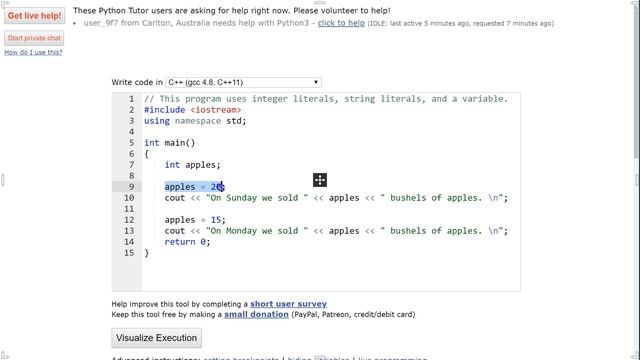The width and height of the screenshot is (640, 360).
Task: Click the Write code in label
Action: pos(137,82)
